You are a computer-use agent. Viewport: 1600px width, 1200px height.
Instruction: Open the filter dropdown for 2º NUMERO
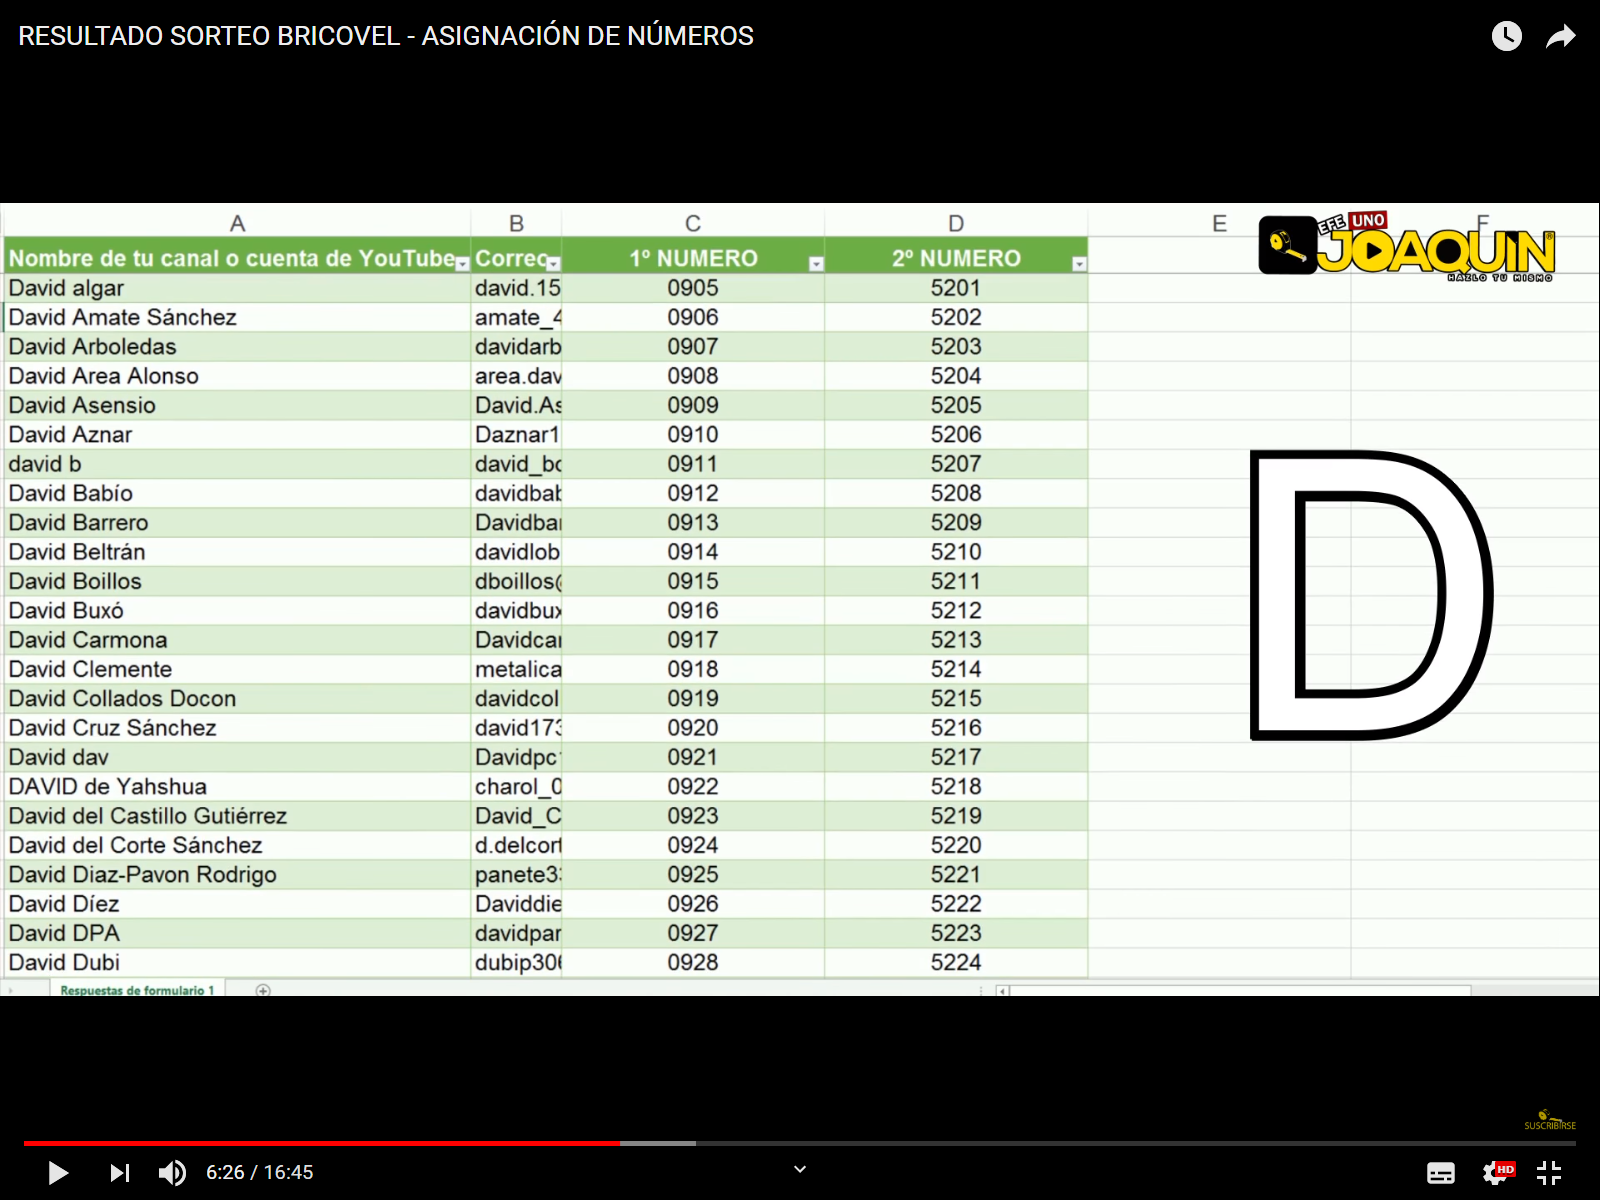pos(1079,264)
